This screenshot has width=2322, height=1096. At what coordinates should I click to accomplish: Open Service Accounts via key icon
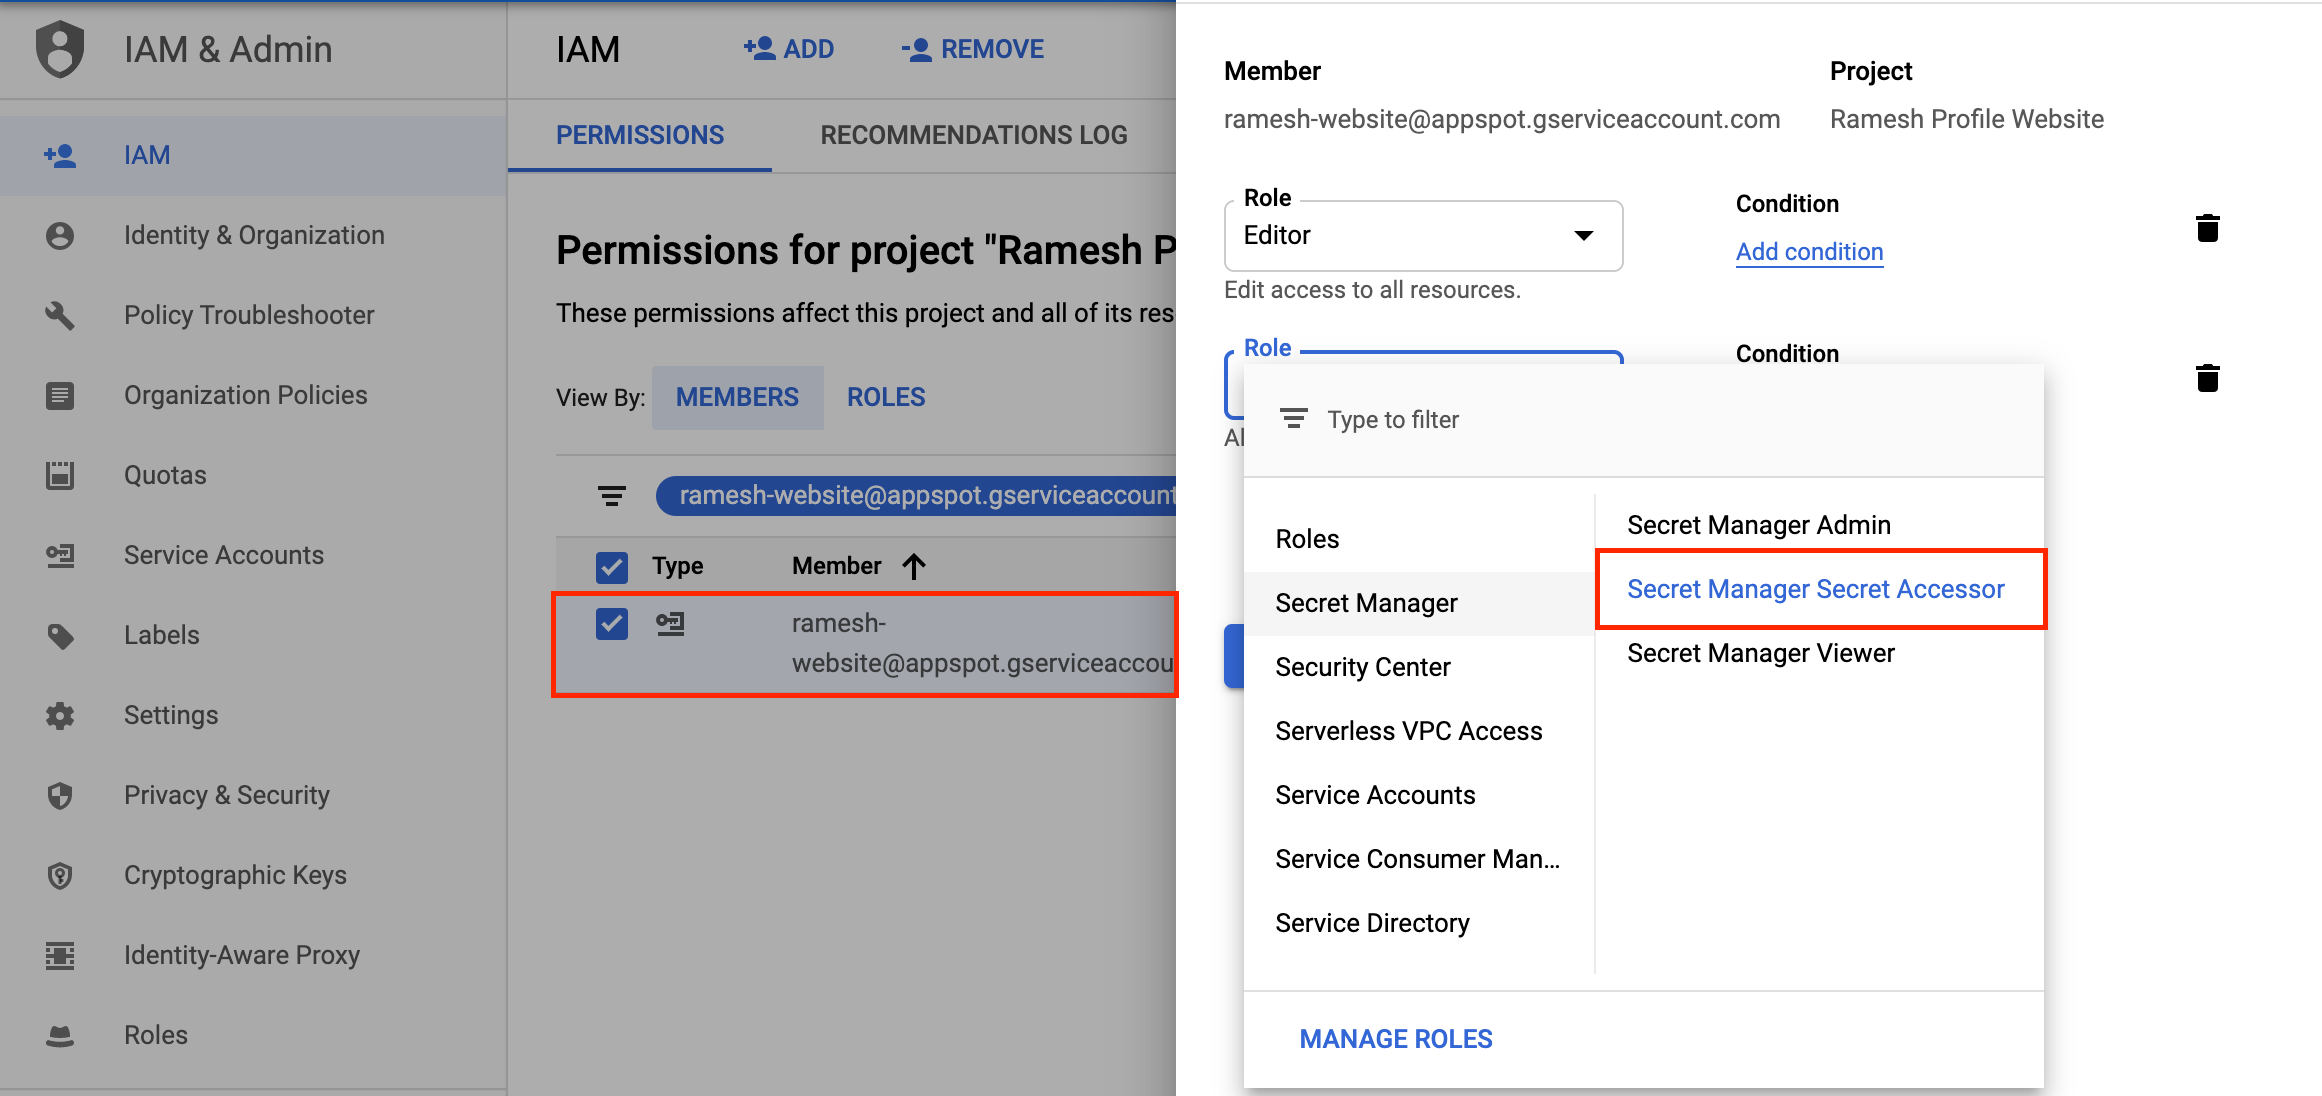(x=60, y=555)
